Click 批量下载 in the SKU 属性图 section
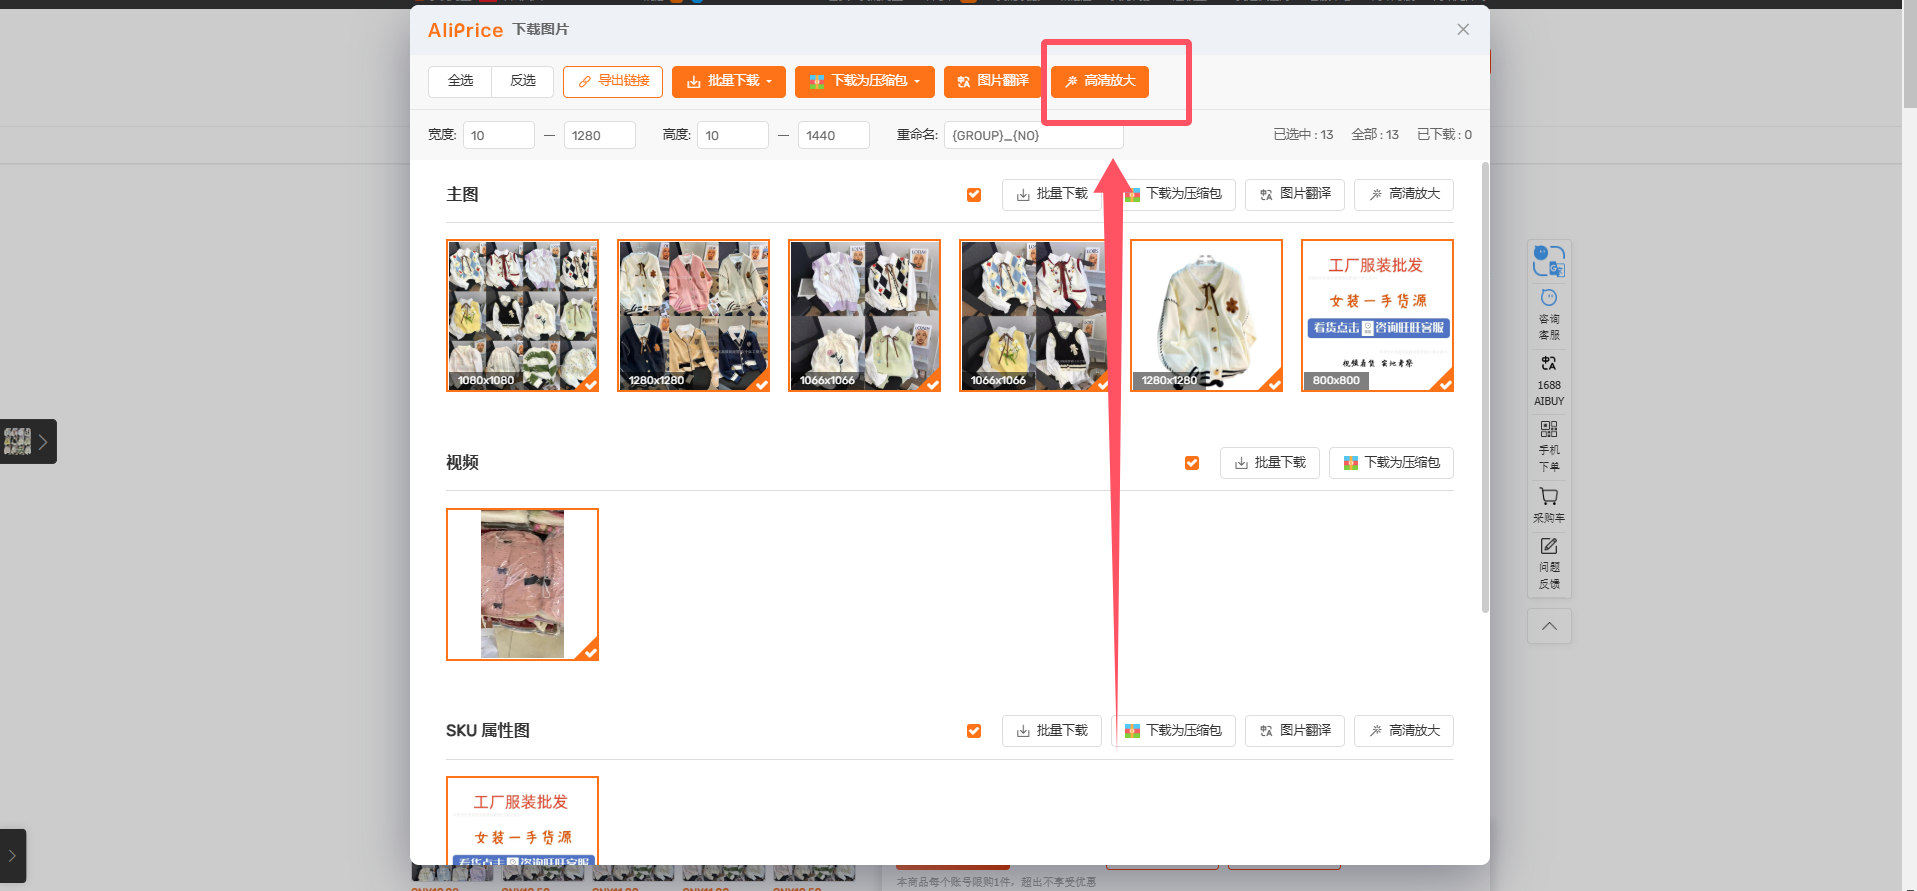Image resolution: width=1917 pixels, height=891 pixels. coord(1052,731)
